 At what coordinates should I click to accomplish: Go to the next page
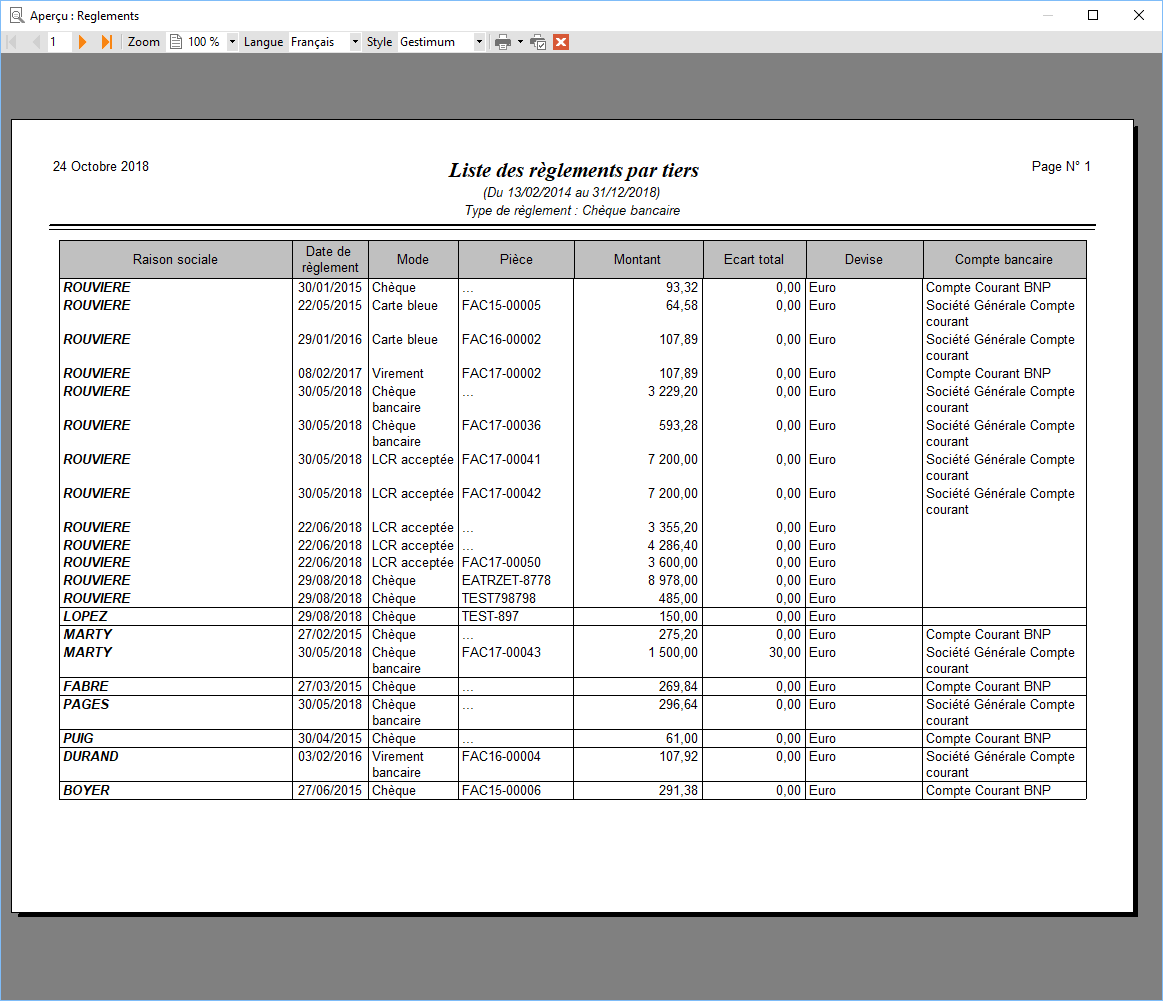pos(82,42)
